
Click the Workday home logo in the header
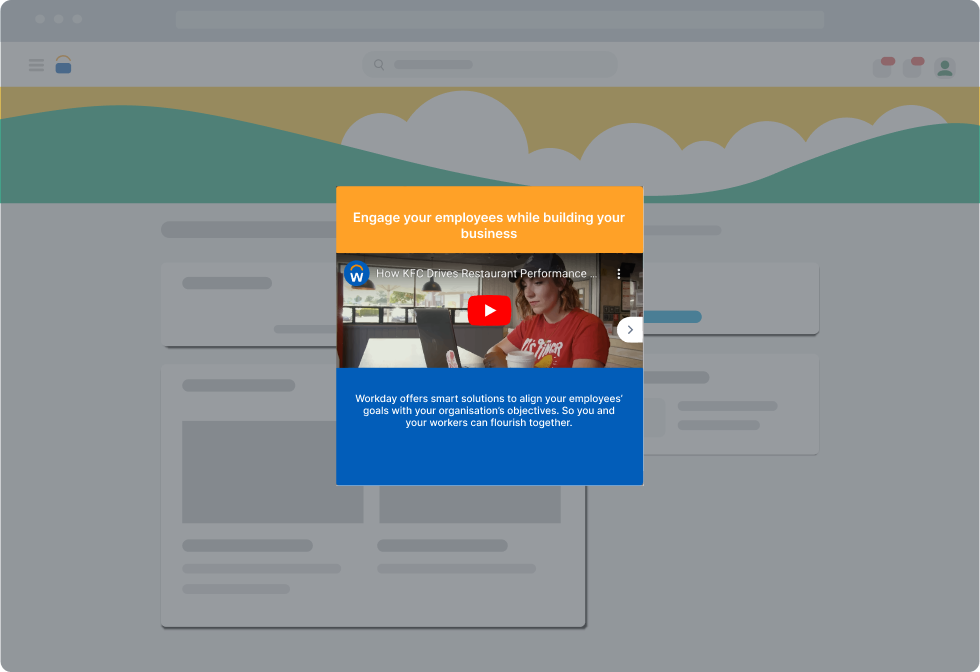pyautogui.click(x=63, y=64)
